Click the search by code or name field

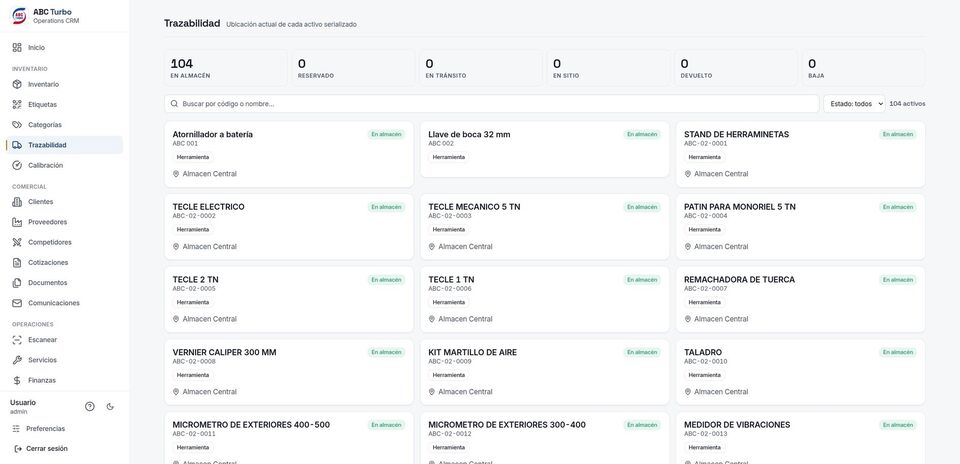click(492, 104)
